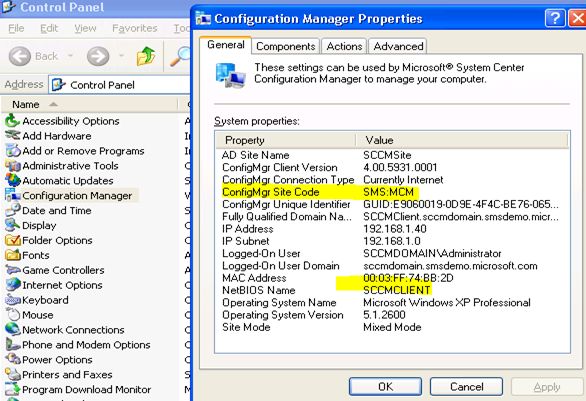Viewport: 586px width, 401px height.
Task: Click the Currently Internet connection value
Action: point(403,180)
